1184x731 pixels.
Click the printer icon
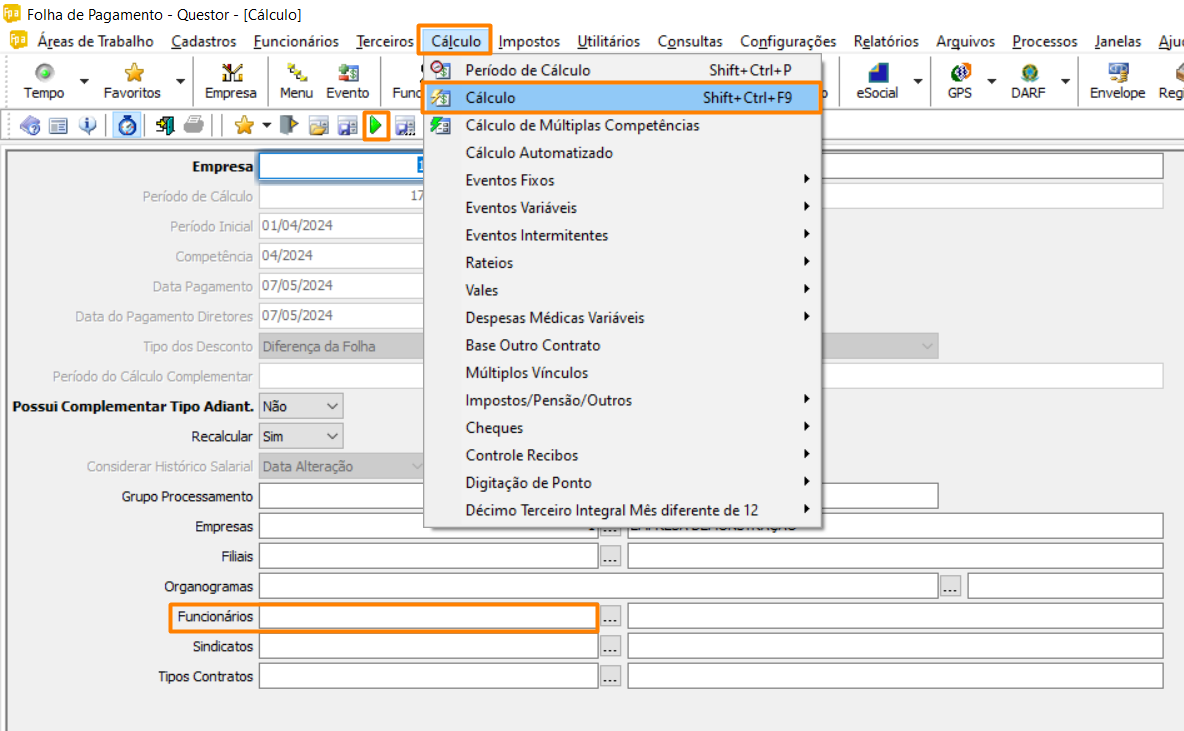tap(194, 125)
